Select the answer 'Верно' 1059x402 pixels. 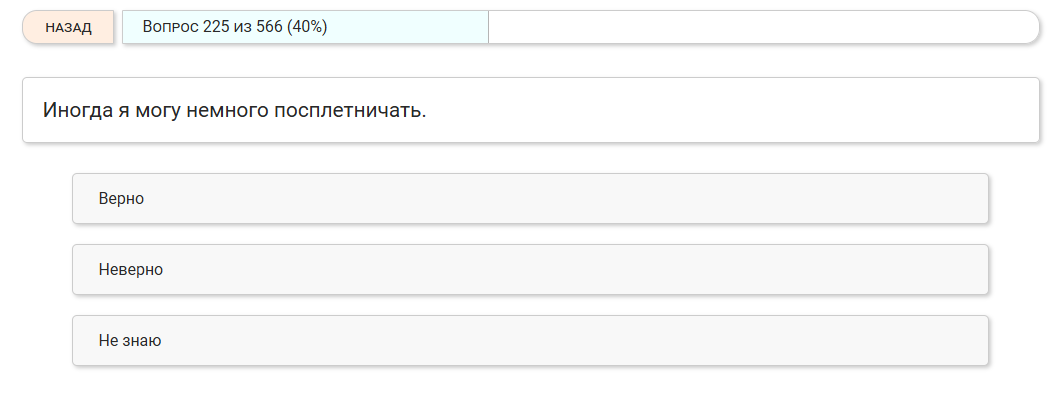(x=530, y=199)
